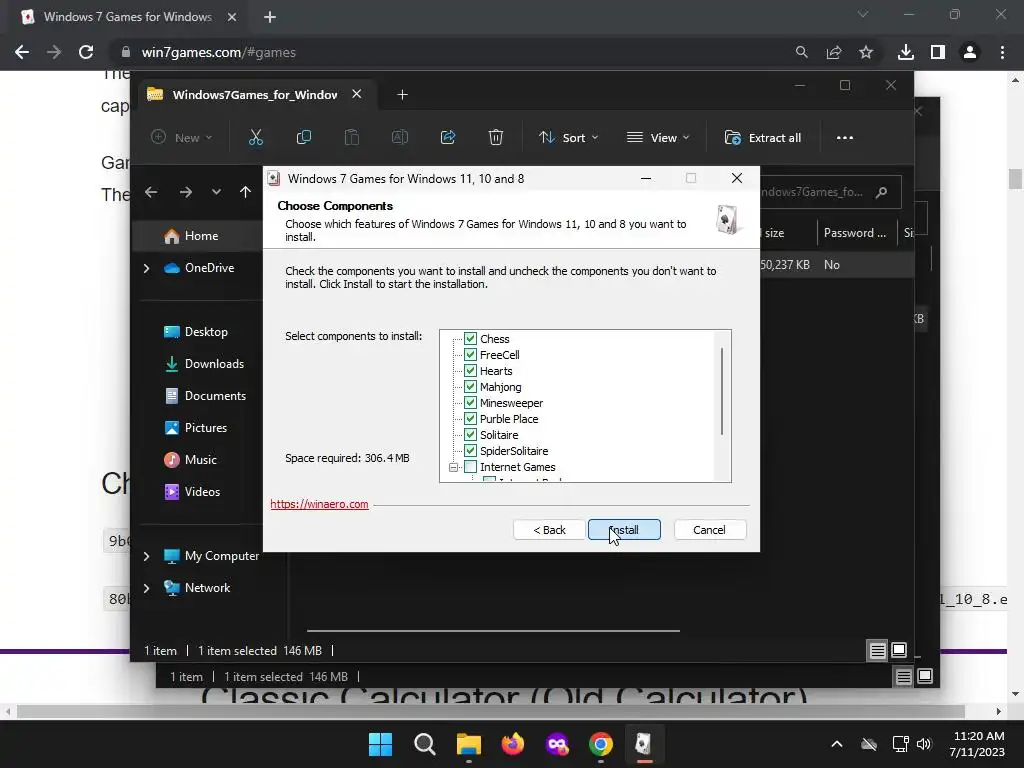The image size is (1024, 768).
Task: Click the Paste icon in Explorer toolbar
Action: (x=351, y=138)
